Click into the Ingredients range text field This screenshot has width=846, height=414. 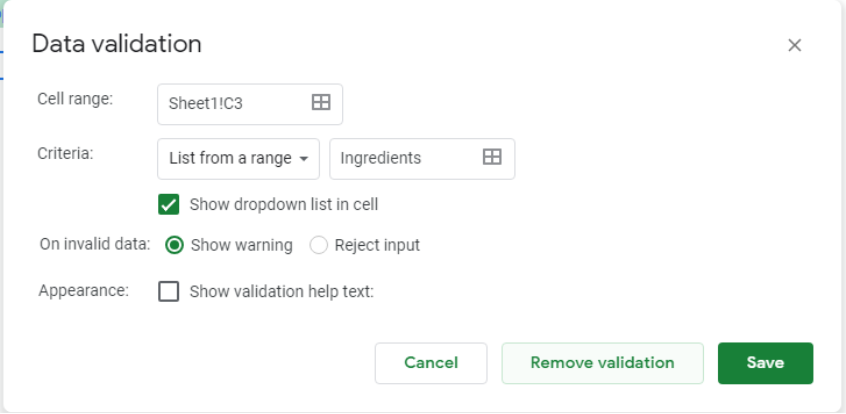pyautogui.click(x=422, y=159)
